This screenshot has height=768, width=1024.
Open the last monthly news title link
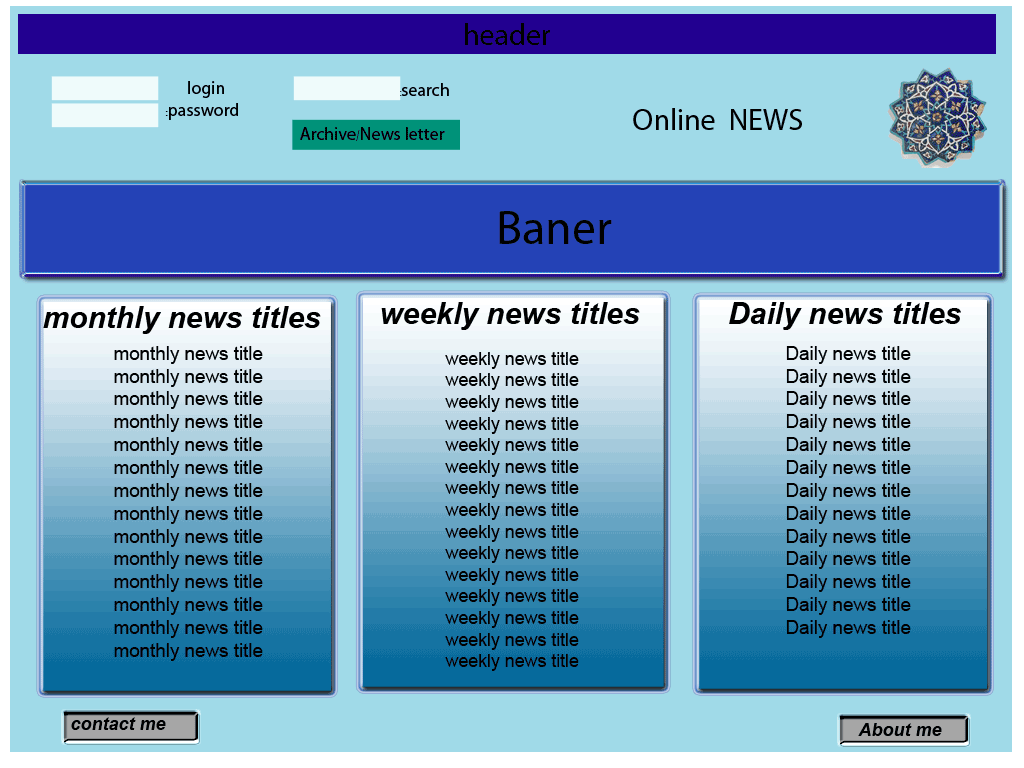pyautogui.click(x=188, y=651)
